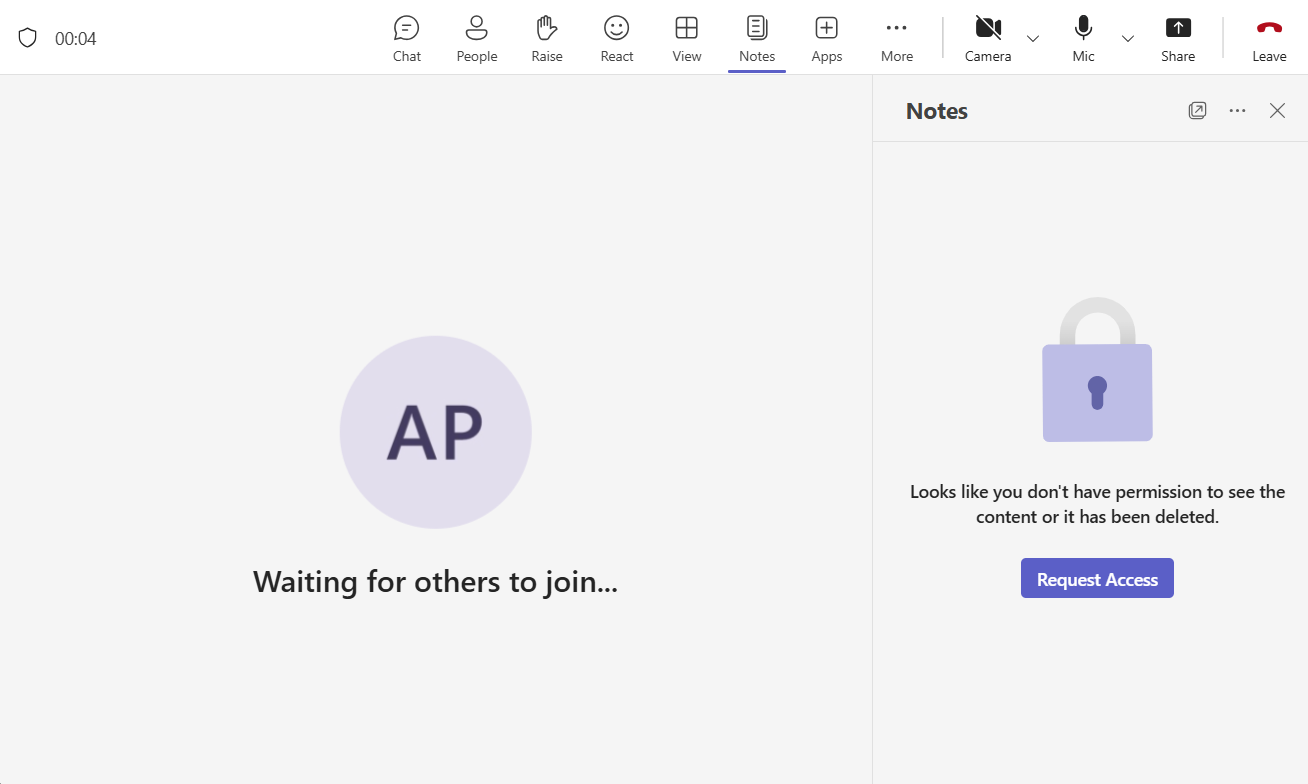Image resolution: width=1308 pixels, height=784 pixels.
Task: Open the React emoji menu
Action: 617,39
